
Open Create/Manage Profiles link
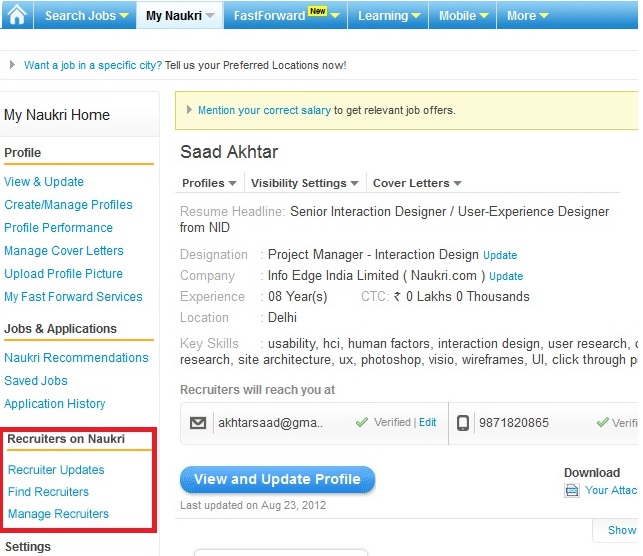(x=68, y=205)
